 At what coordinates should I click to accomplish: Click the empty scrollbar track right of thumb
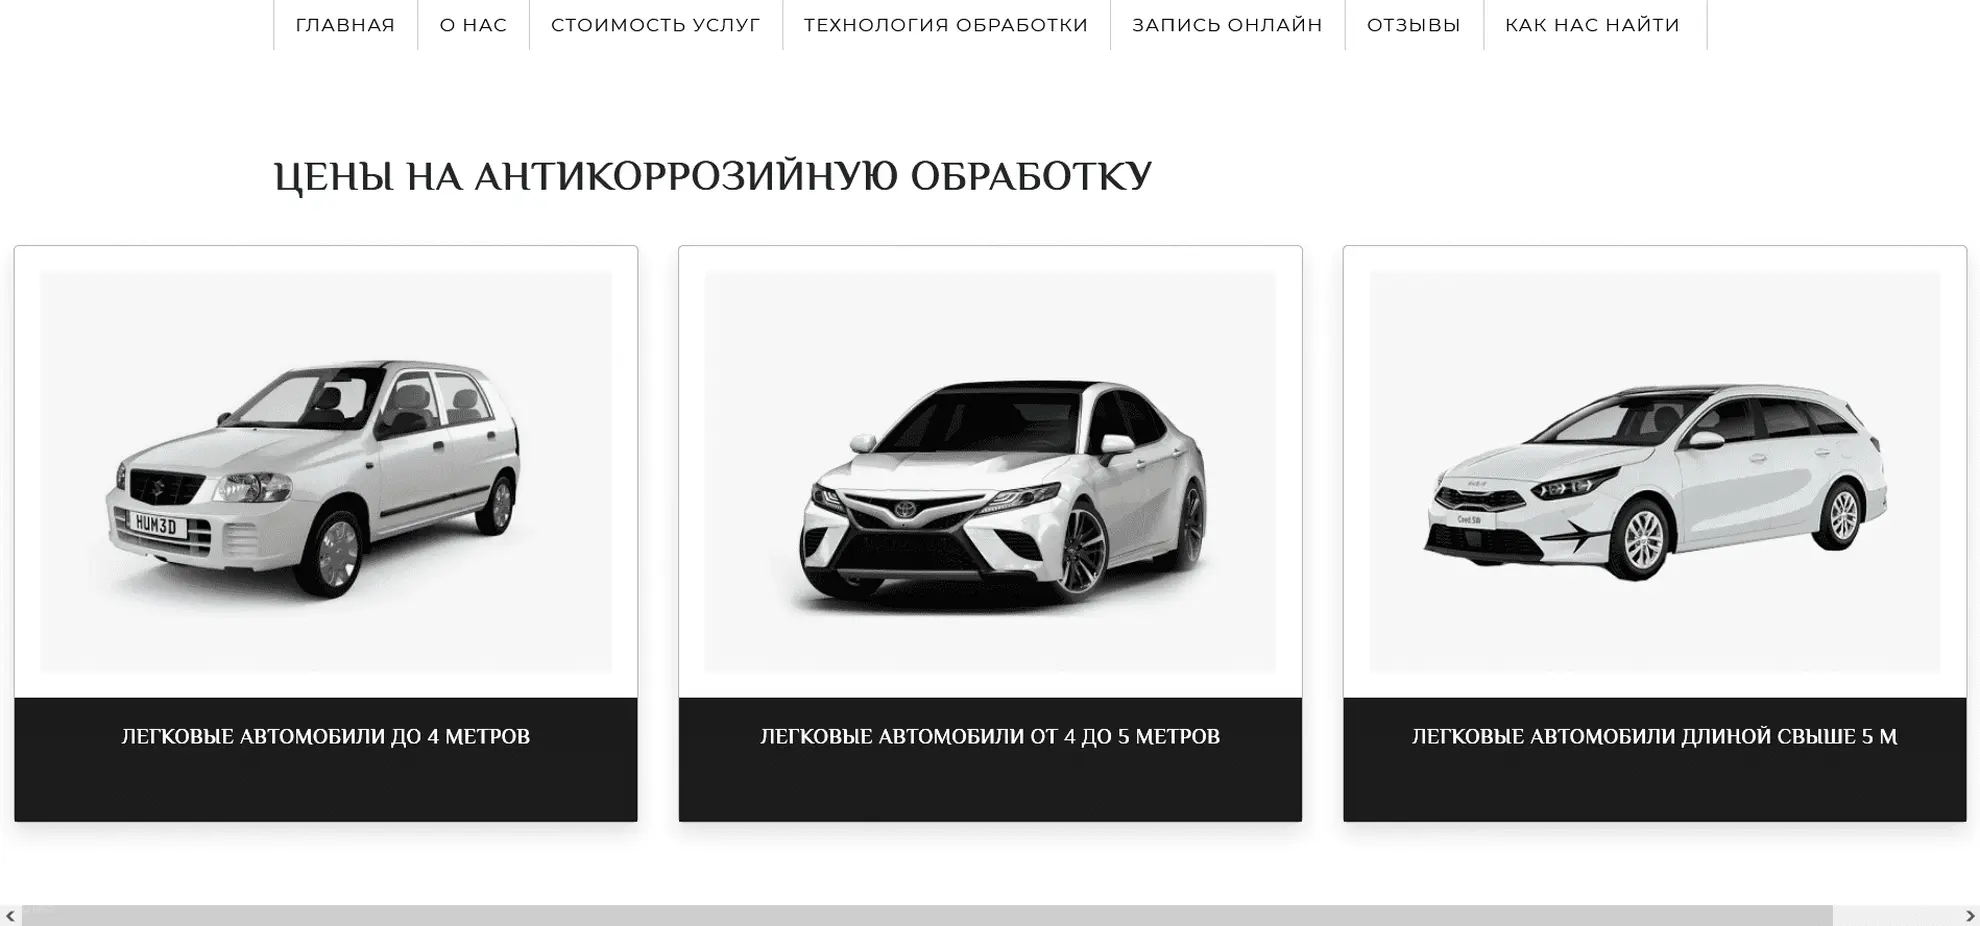[x=1896, y=916]
